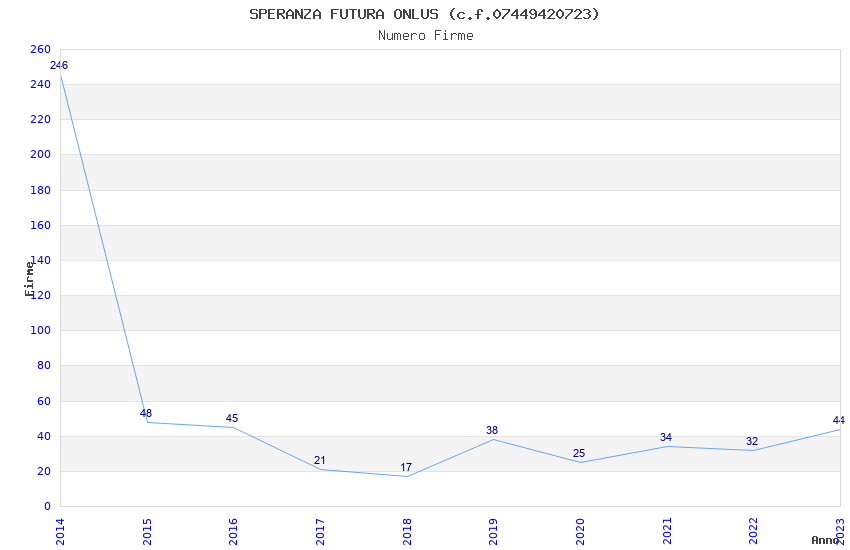Image resolution: width=850 pixels, height=550 pixels.
Task: Select the 25 data label for 2020
Action: pos(579,454)
